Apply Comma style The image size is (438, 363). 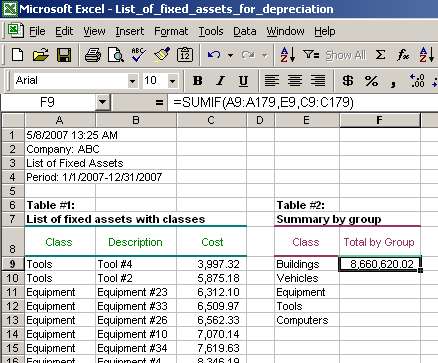tap(393, 82)
